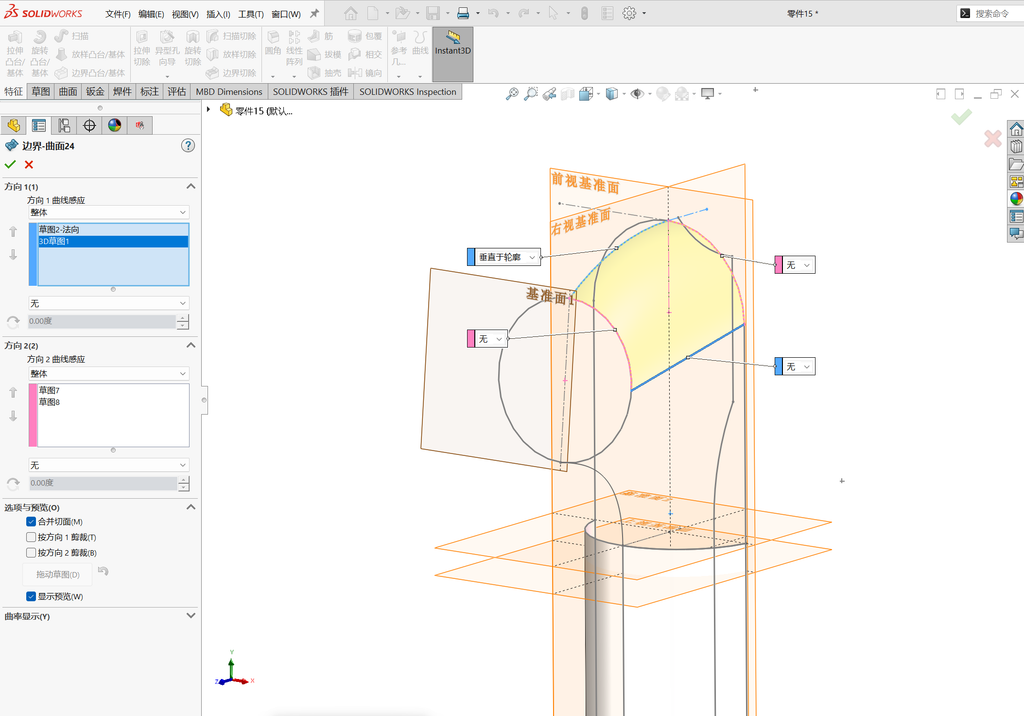Open Direction 1 tangent type 无 dropdown

tap(108, 303)
